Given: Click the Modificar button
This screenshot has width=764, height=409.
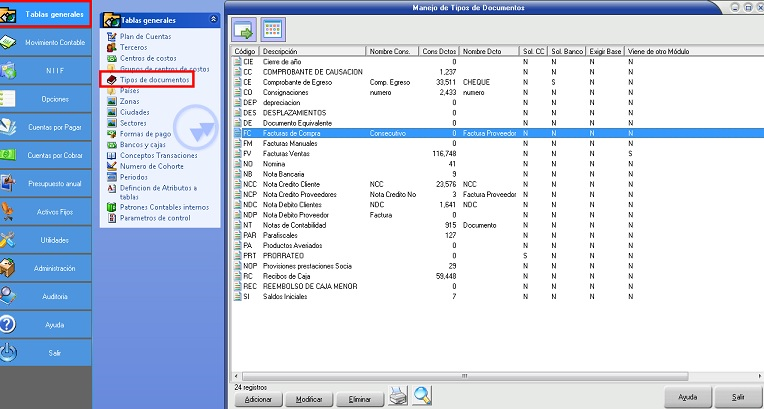Looking at the screenshot, I should [307, 397].
